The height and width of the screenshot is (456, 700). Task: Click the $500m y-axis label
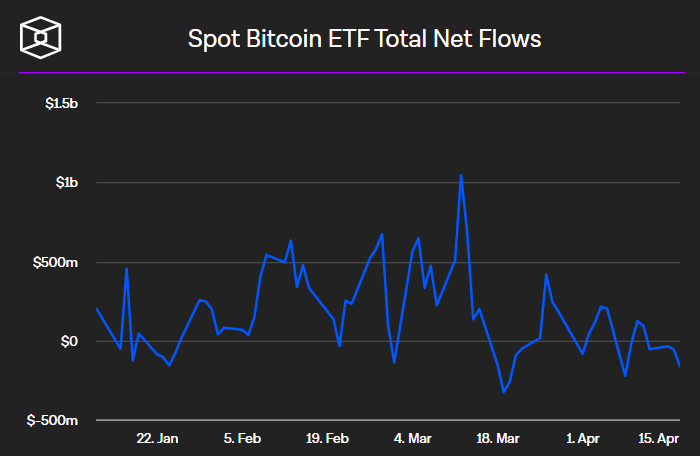click(x=55, y=262)
